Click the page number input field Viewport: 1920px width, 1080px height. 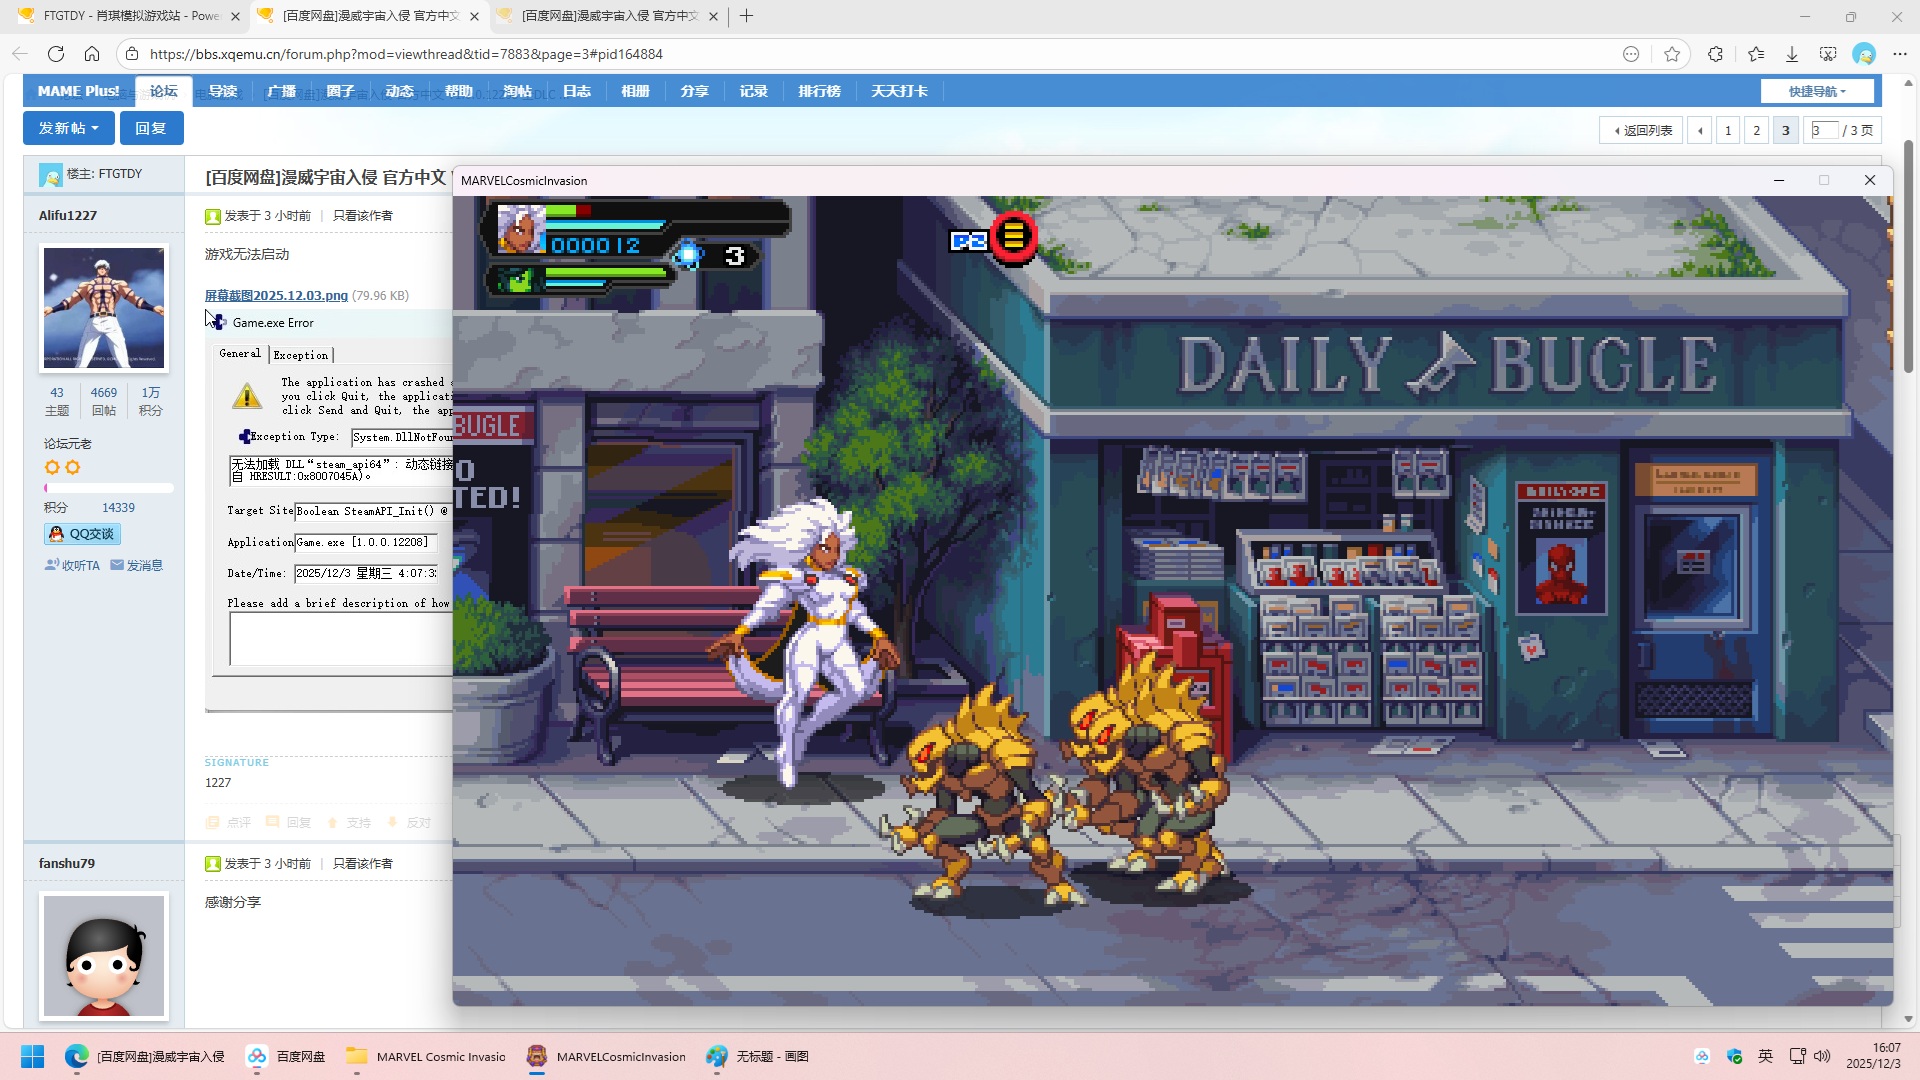tap(1824, 130)
